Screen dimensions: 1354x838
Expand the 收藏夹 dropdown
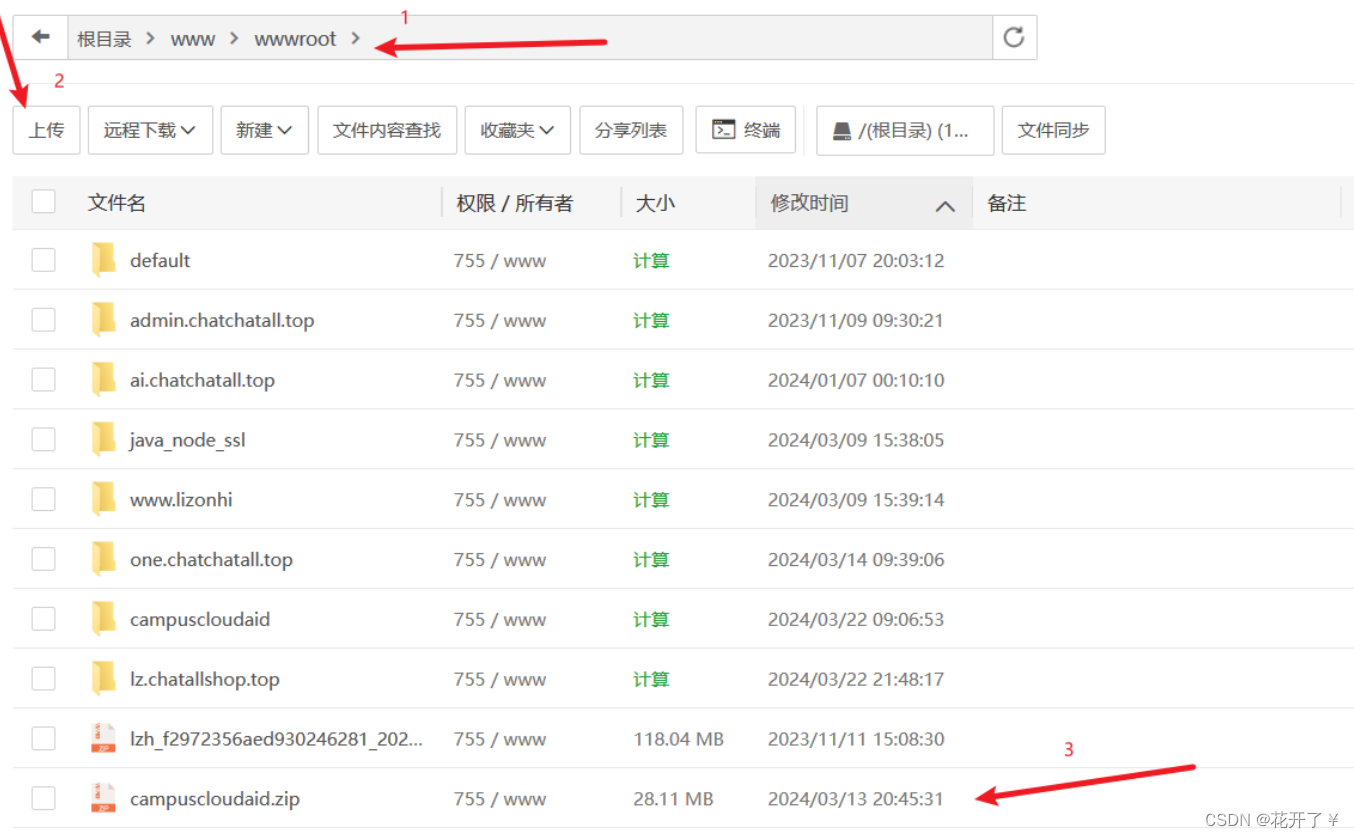(517, 130)
